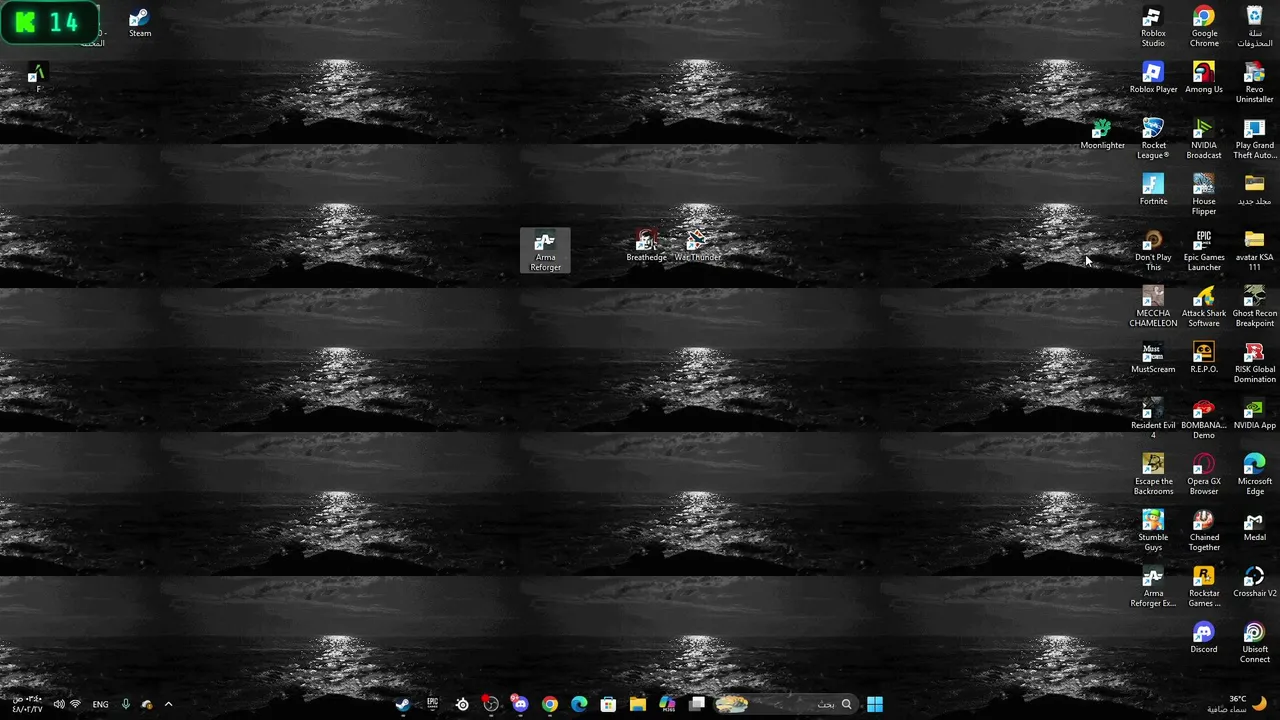Image resolution: width=1280 pixels, height=720 pixels.
Task: Open Epic Games from the taskbar
Action: pyautogui.click(x=432, y=704)
